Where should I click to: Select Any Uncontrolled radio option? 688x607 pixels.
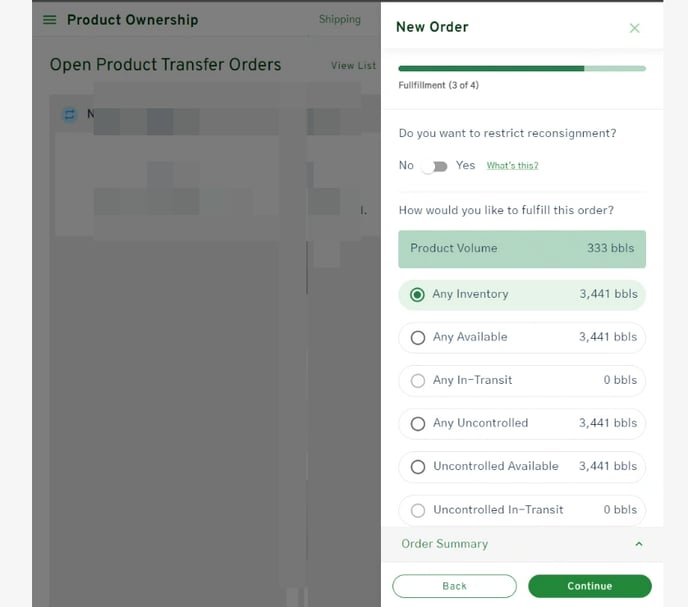click(418, 424)
